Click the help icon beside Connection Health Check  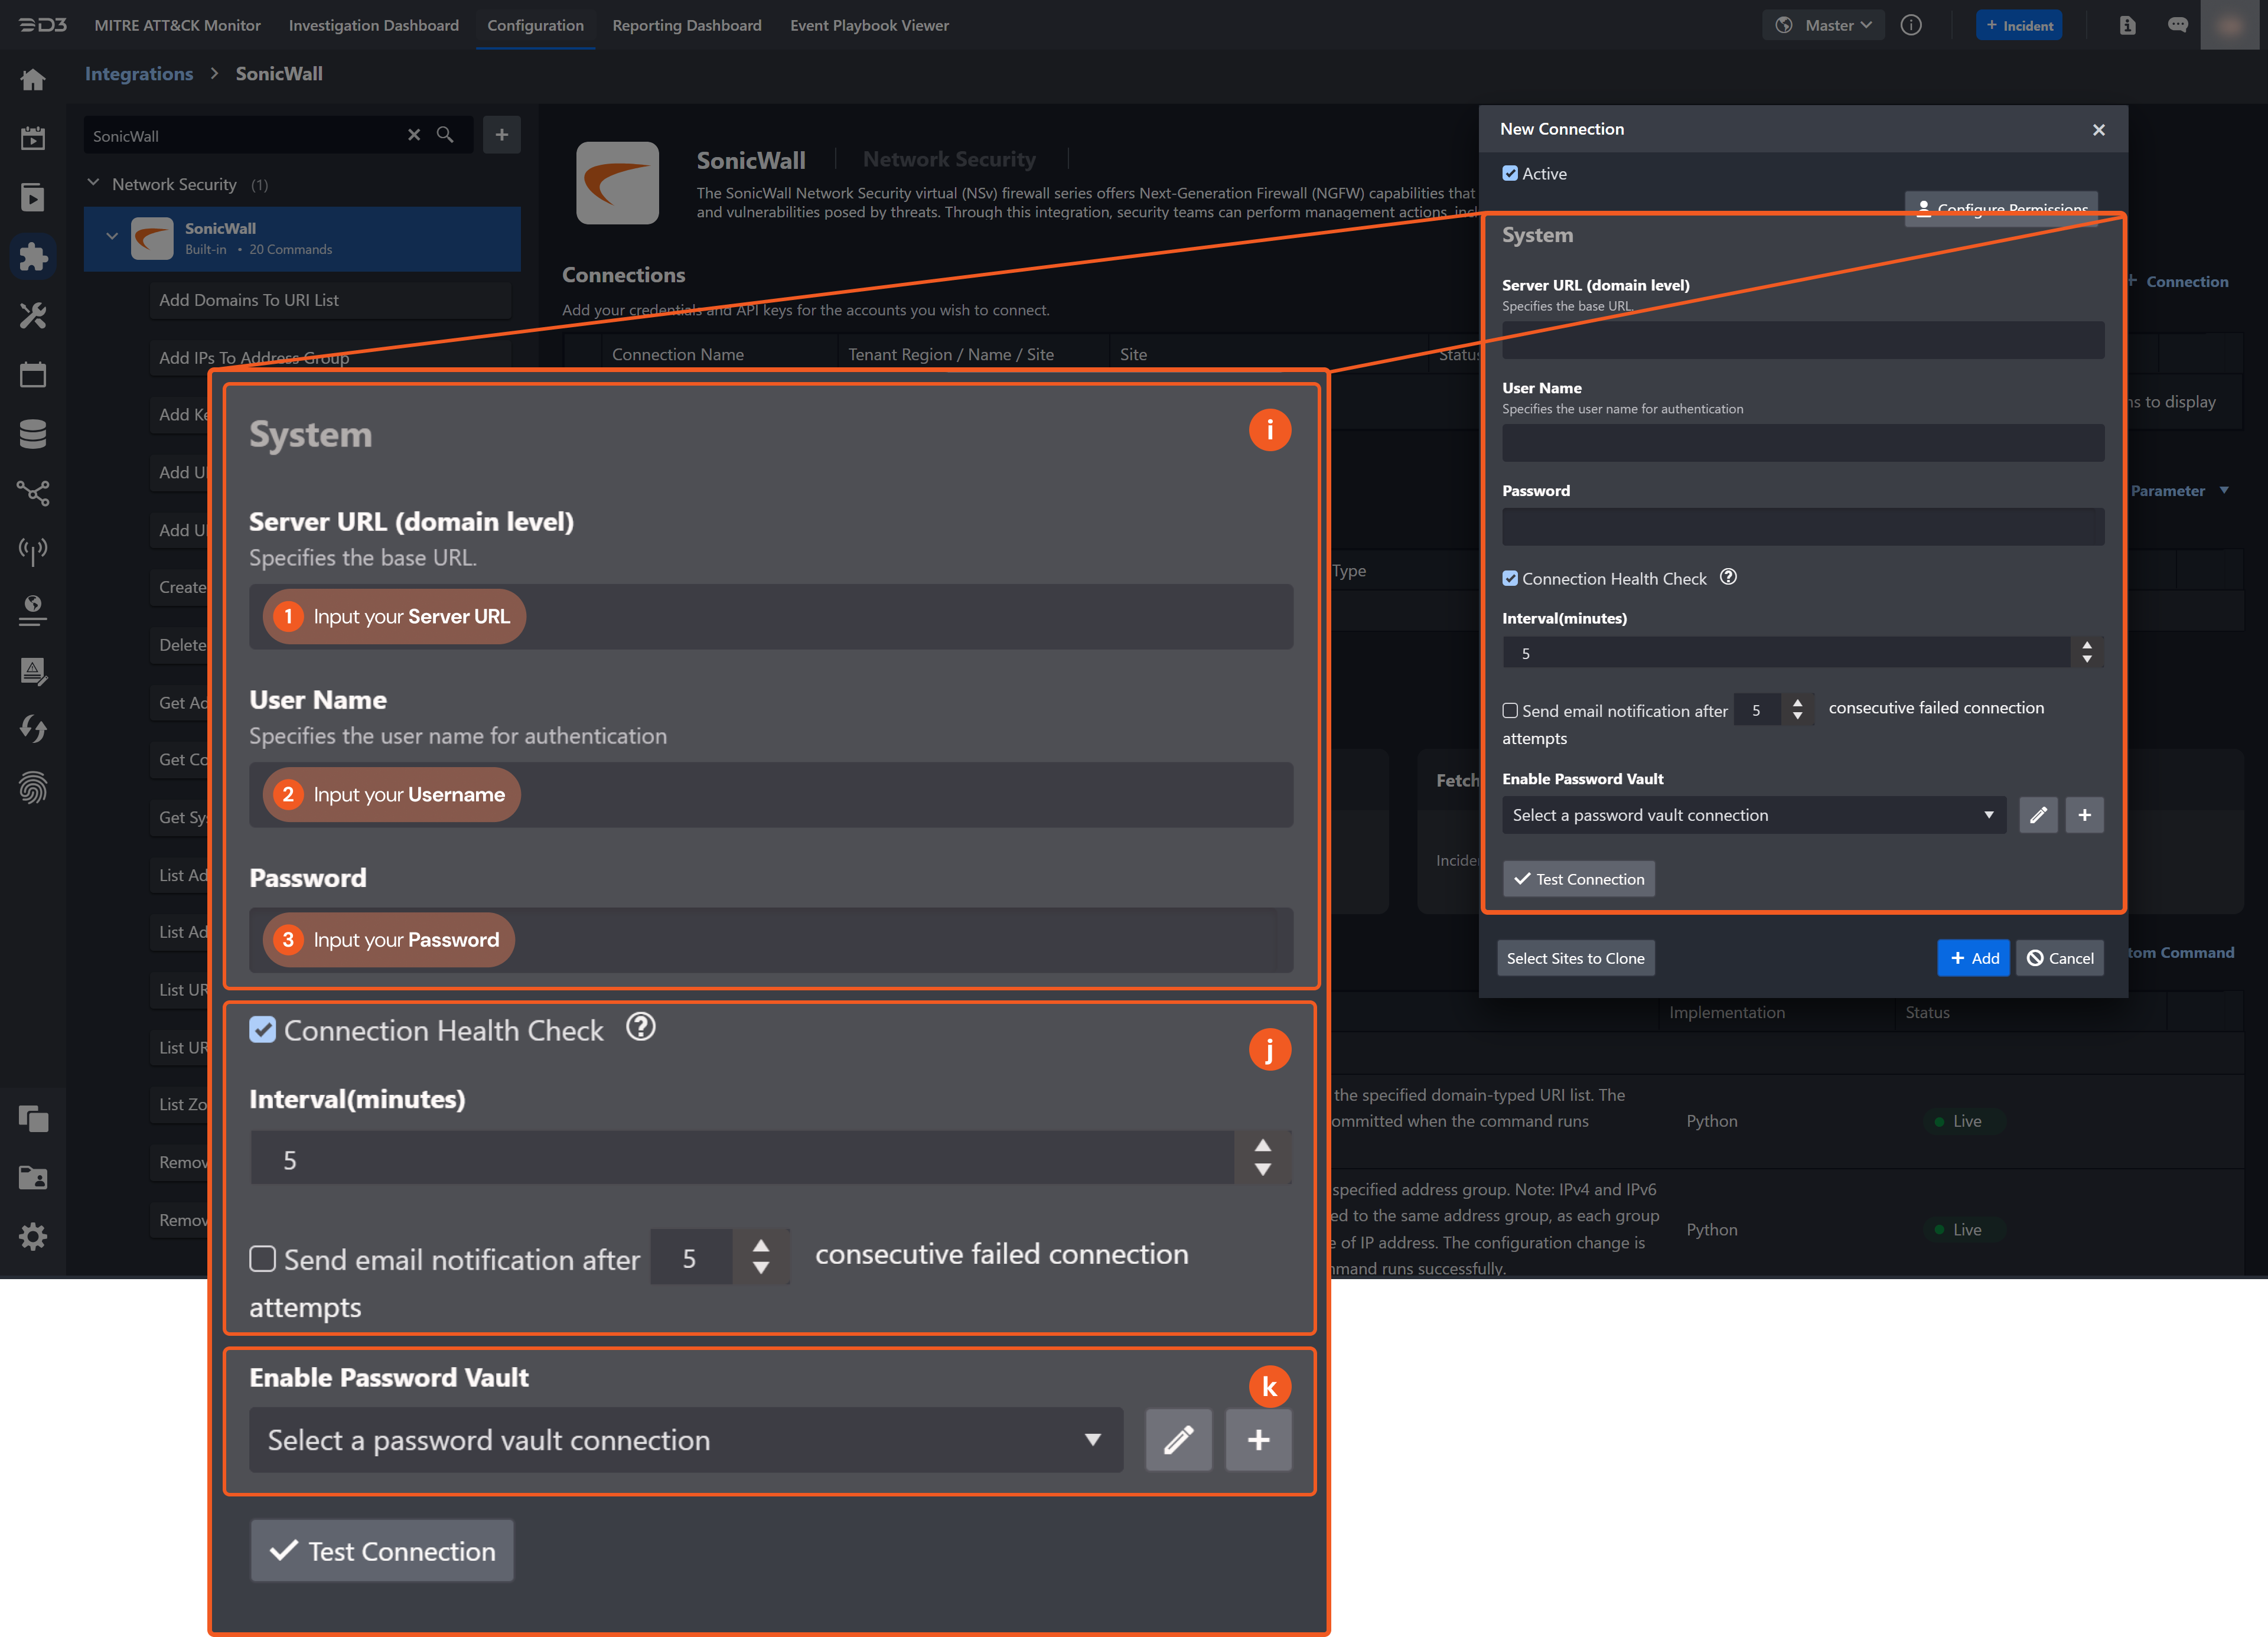tap(1728, 577)
